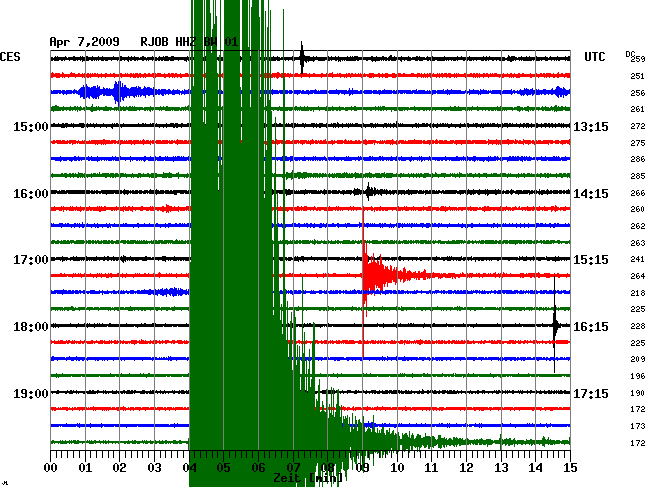This screenshot has width=650, height=494.
Task: Click DC offset value '190'
Action: point(638,393)
